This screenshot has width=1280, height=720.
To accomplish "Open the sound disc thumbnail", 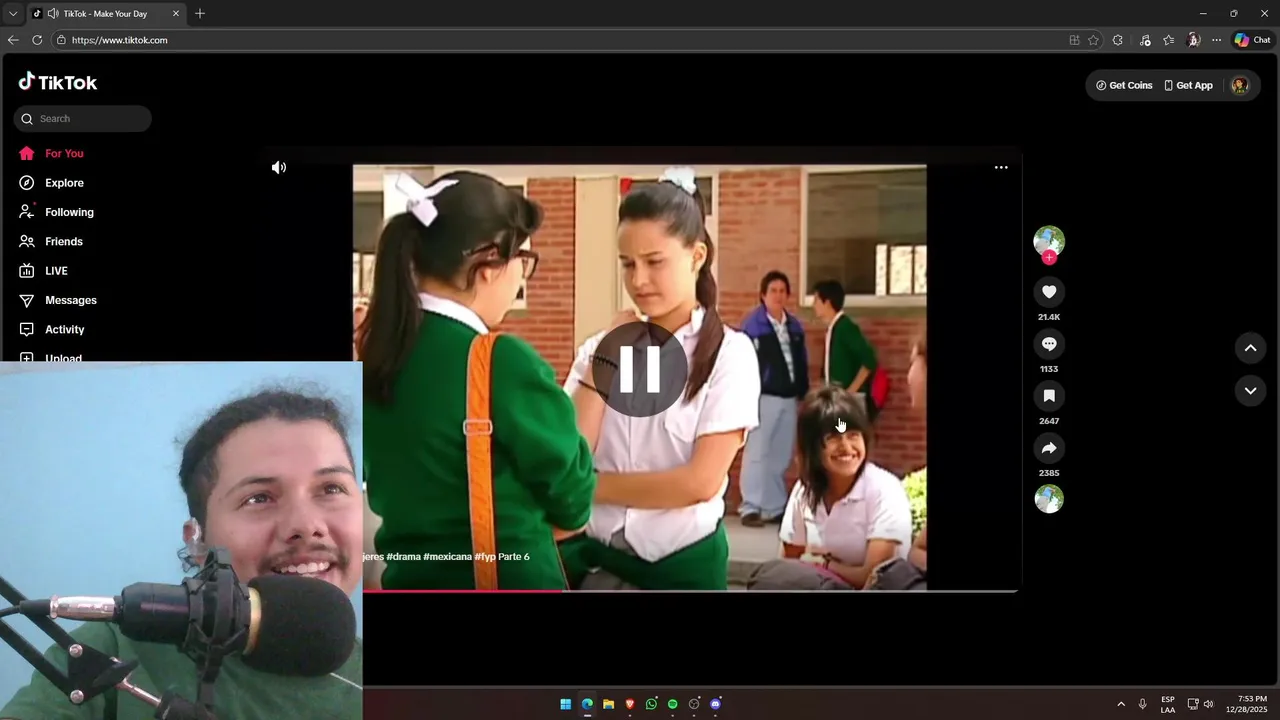I will pos(1049,499).
